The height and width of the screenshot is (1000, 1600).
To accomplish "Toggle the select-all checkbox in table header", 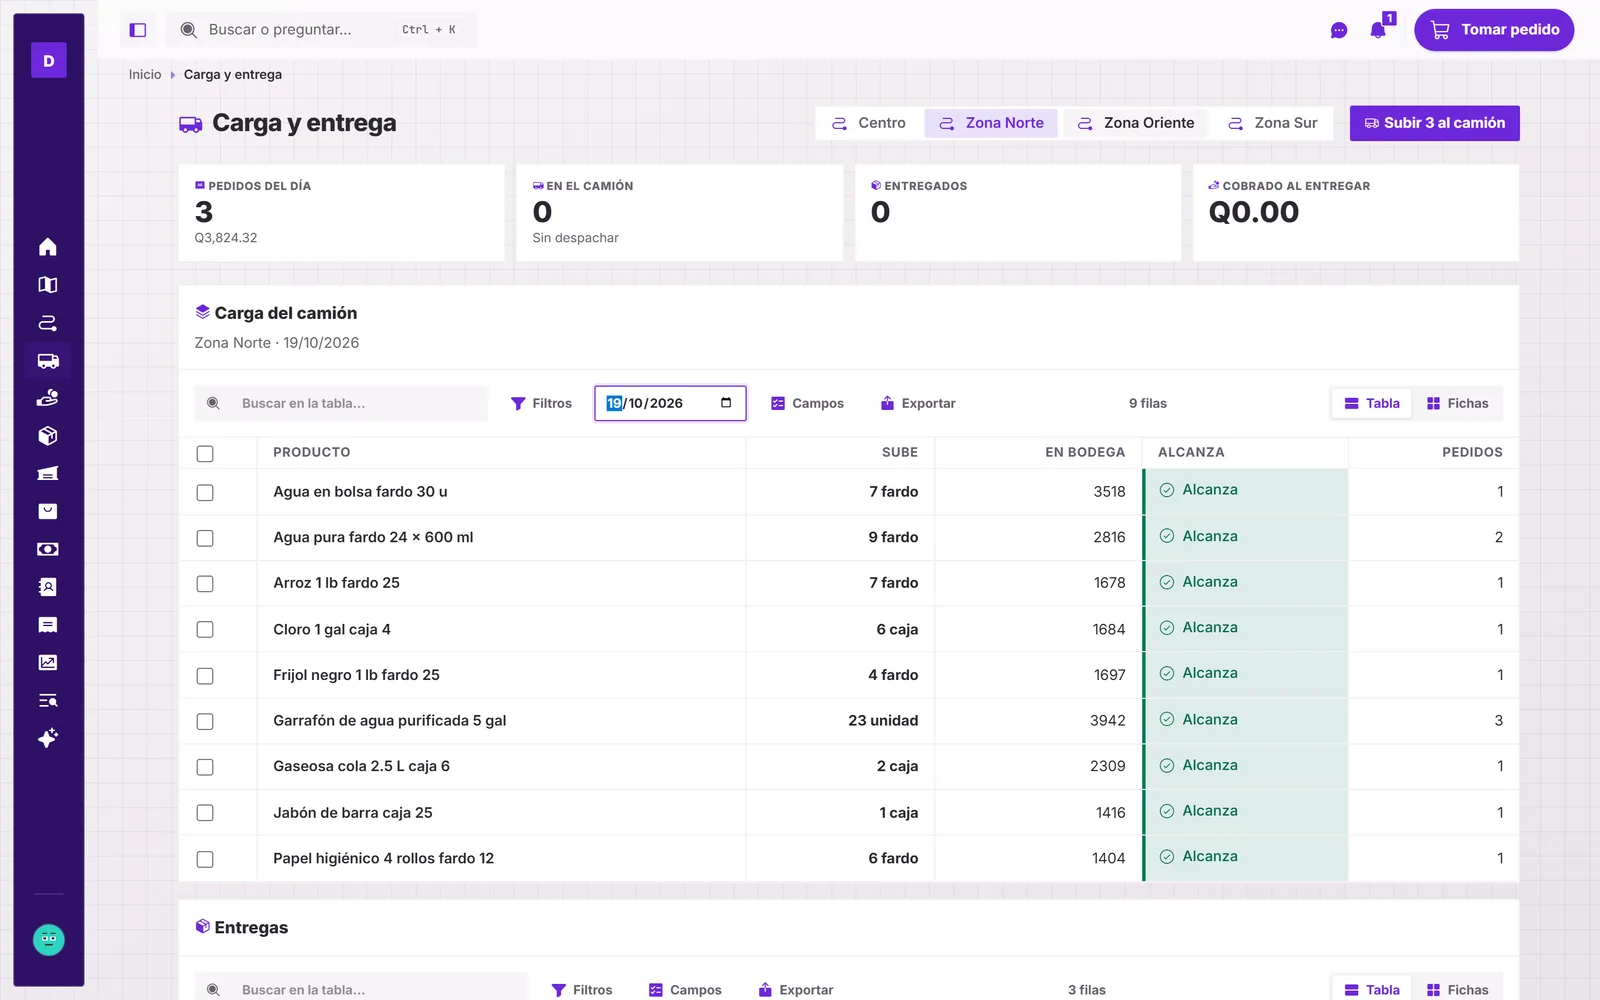I will pyautogui.click(x=205, y=453).
